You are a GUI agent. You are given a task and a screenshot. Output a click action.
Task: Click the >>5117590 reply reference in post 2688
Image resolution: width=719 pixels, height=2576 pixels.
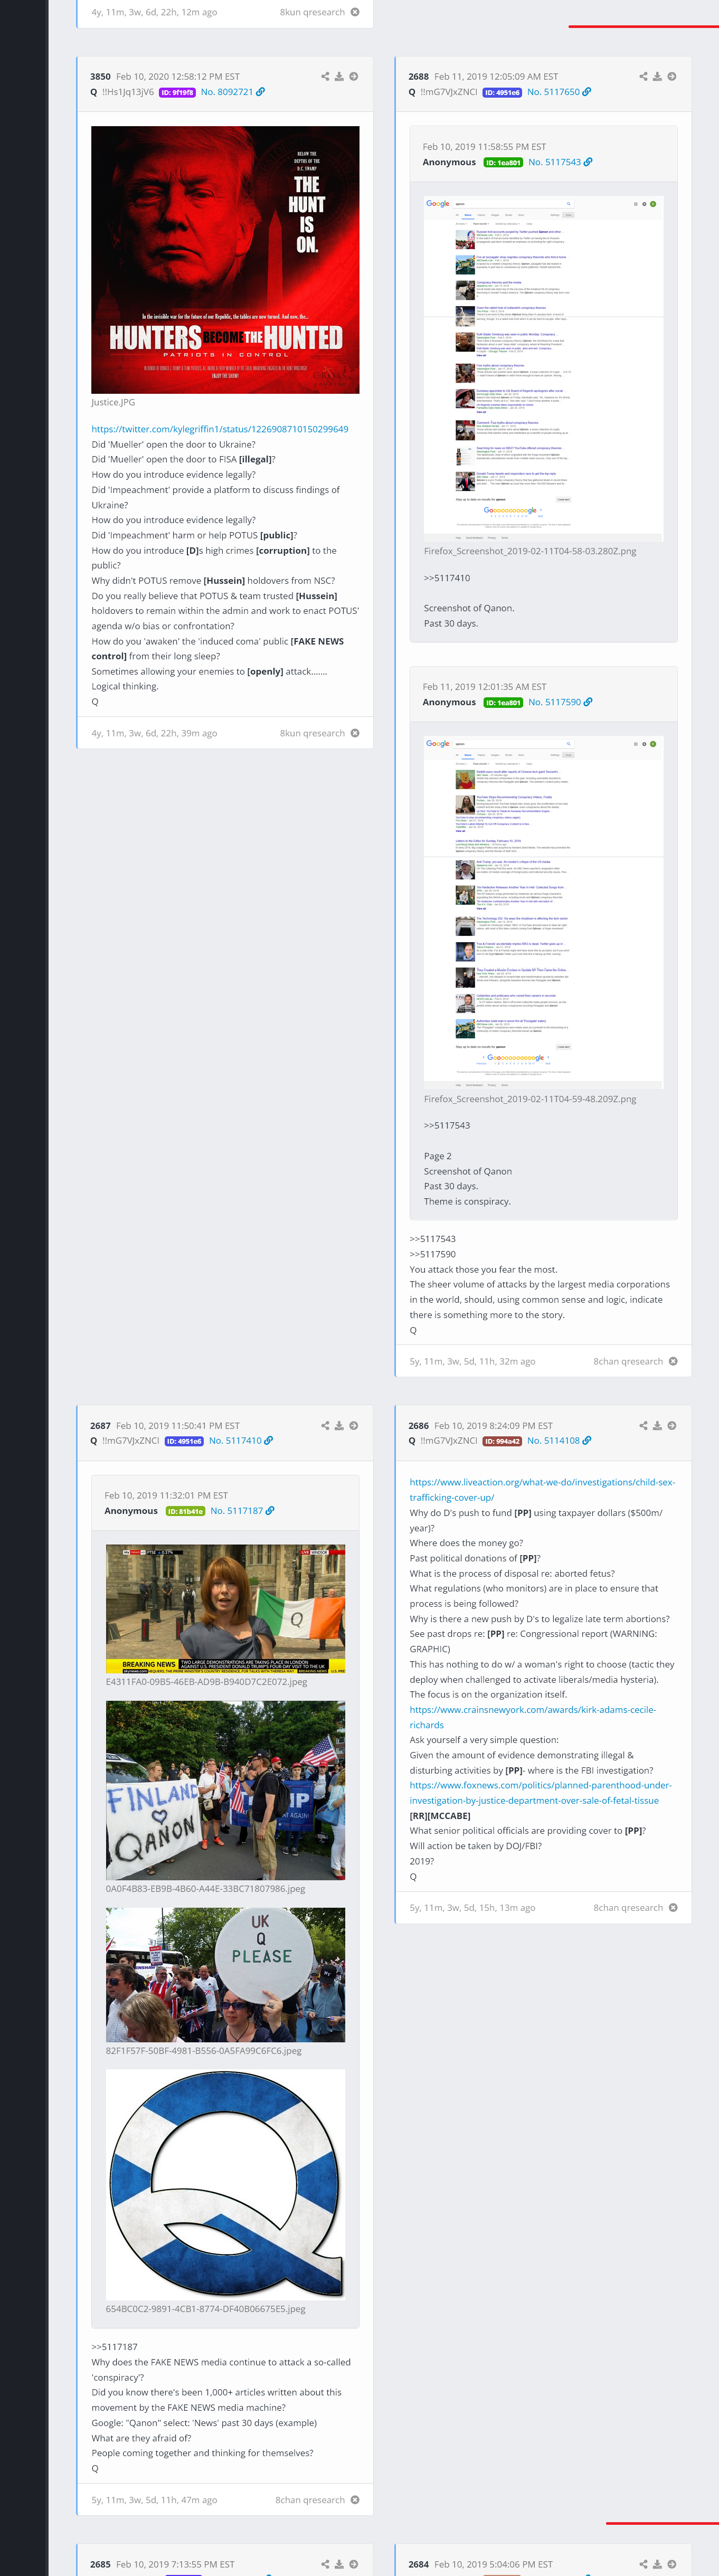click(x=432, y=1254)
